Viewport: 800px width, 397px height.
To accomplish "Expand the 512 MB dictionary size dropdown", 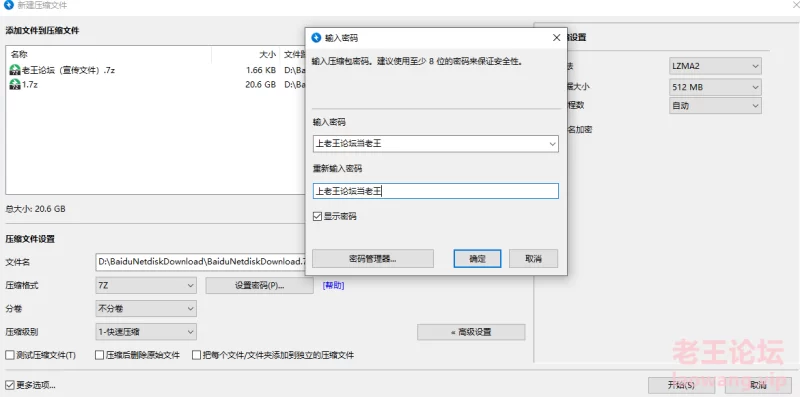I will [x=715, y=87].
